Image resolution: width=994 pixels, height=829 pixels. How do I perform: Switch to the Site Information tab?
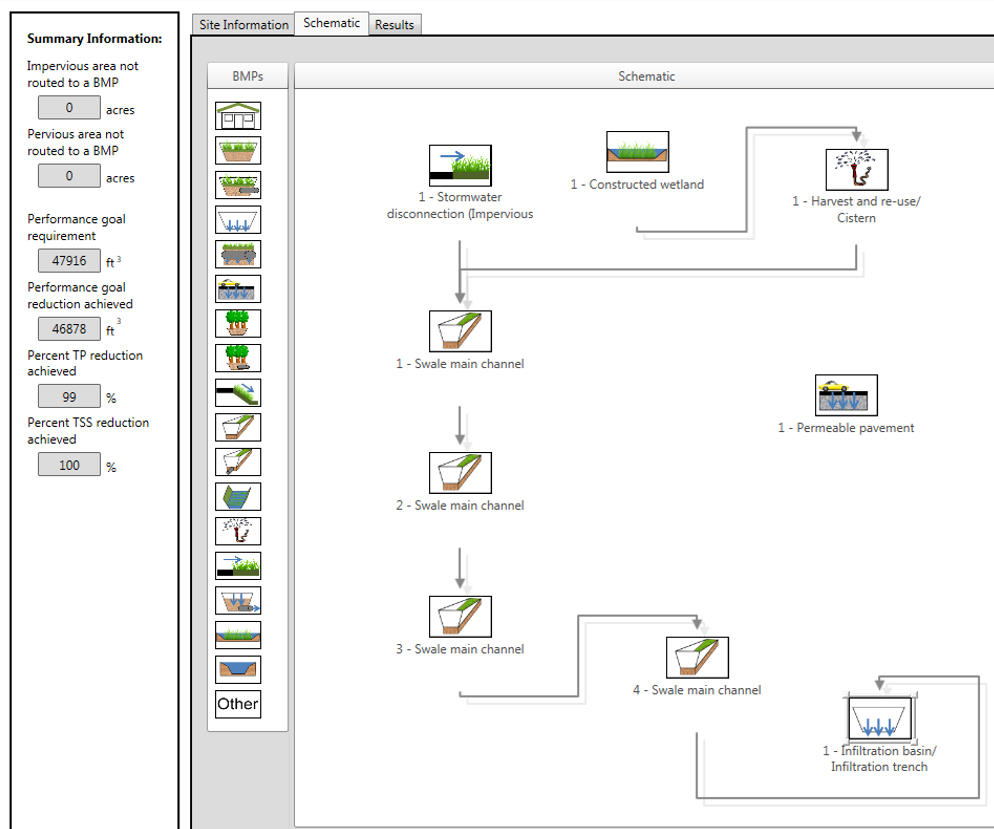[242, 24]
